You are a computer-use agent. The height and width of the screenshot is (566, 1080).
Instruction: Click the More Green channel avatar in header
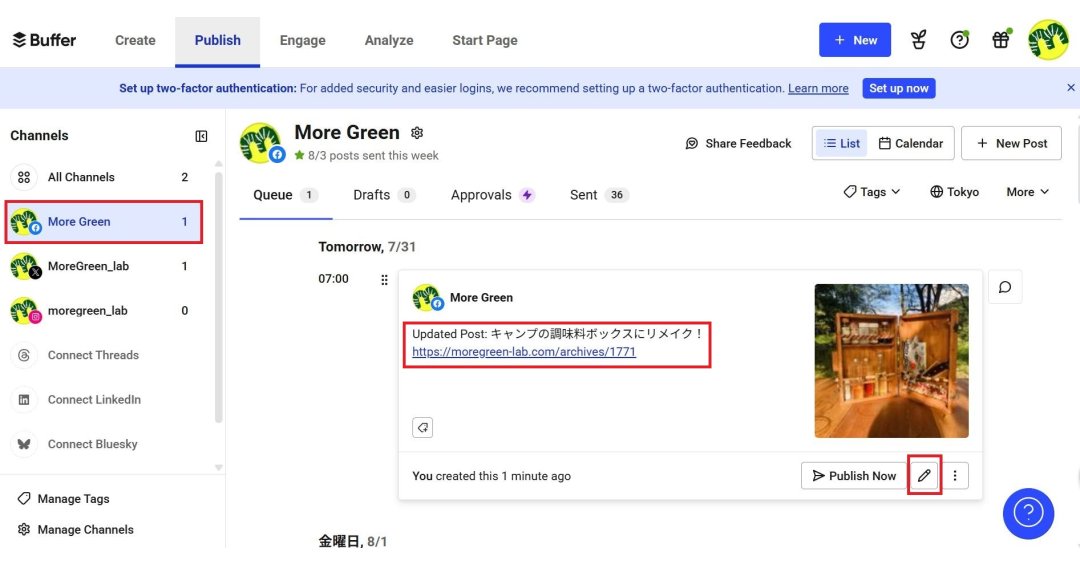point(262,143)
